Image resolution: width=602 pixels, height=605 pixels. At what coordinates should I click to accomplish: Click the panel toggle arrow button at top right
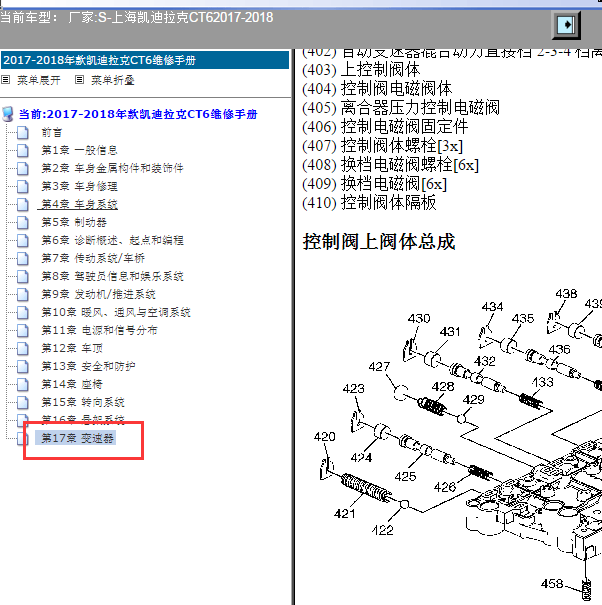pos(566,25)
